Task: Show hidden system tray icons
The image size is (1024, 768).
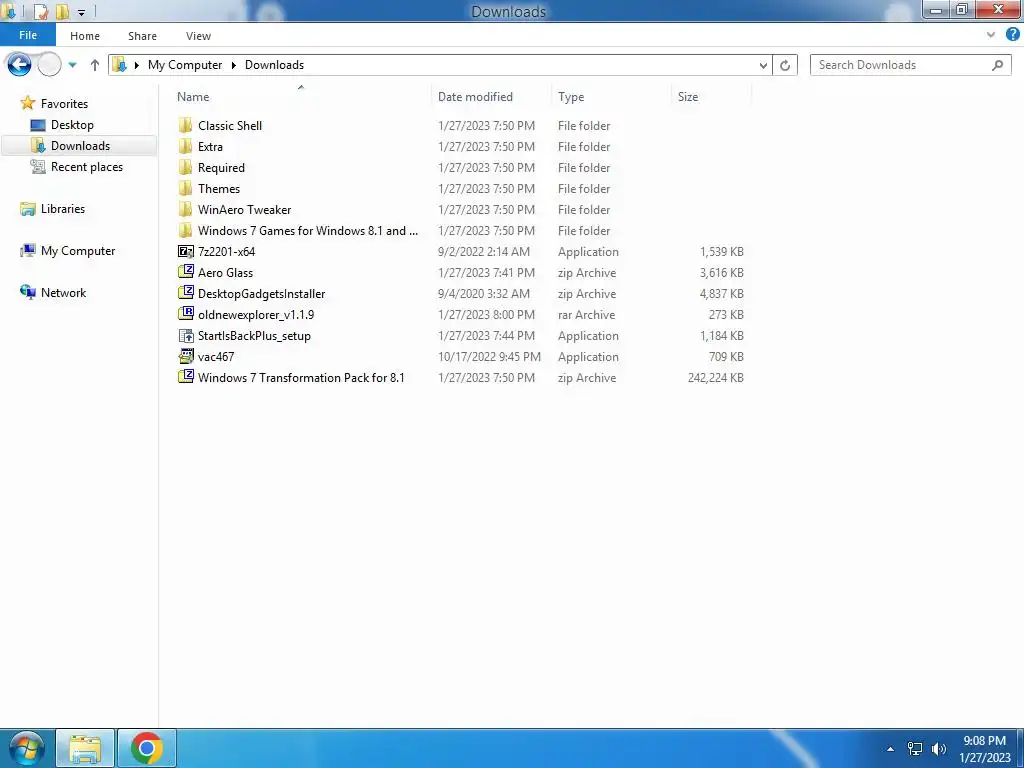Action: coord(890,749)
